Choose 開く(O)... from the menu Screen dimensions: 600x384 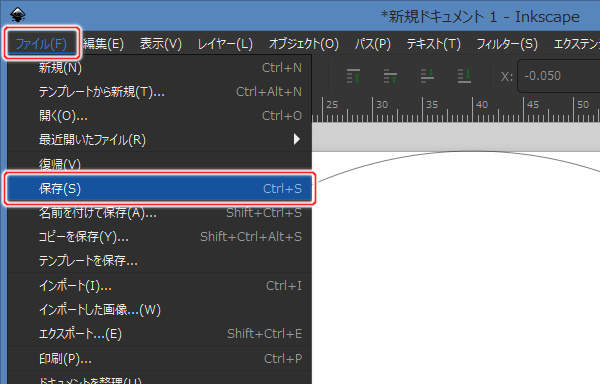coord(160,116)
